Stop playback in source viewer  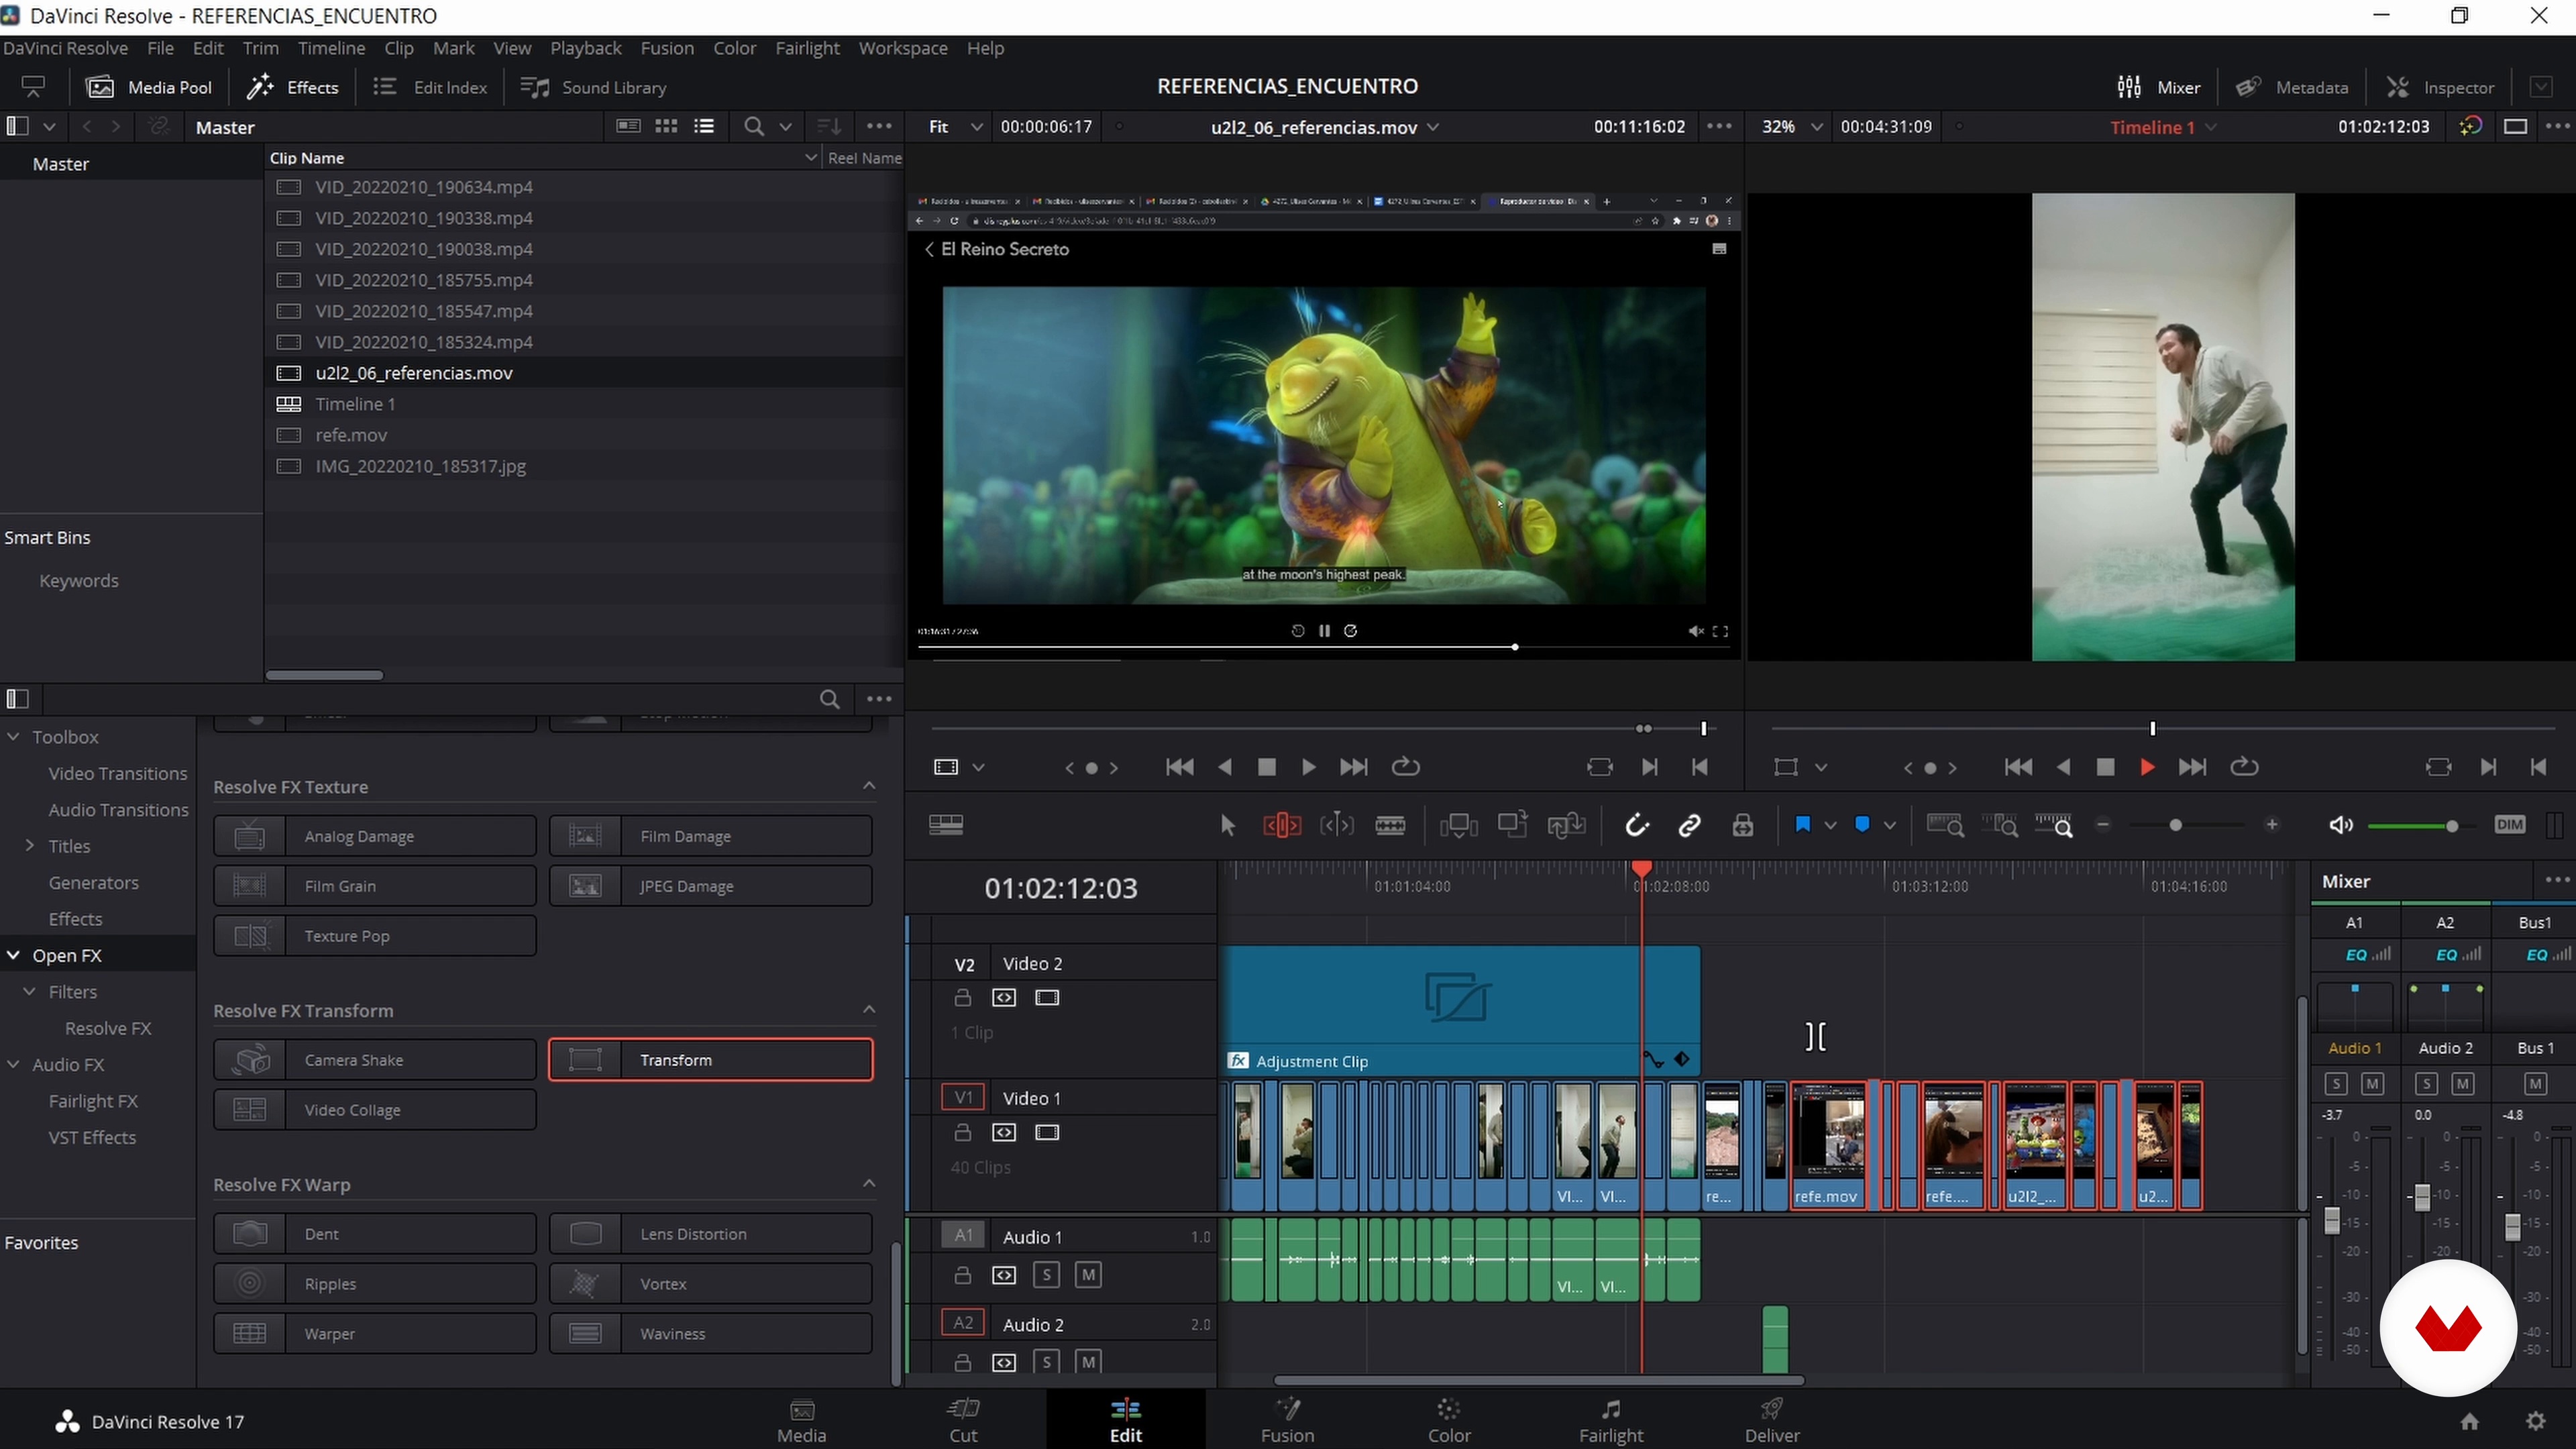pyautogui.click(x=1266, y=767)
